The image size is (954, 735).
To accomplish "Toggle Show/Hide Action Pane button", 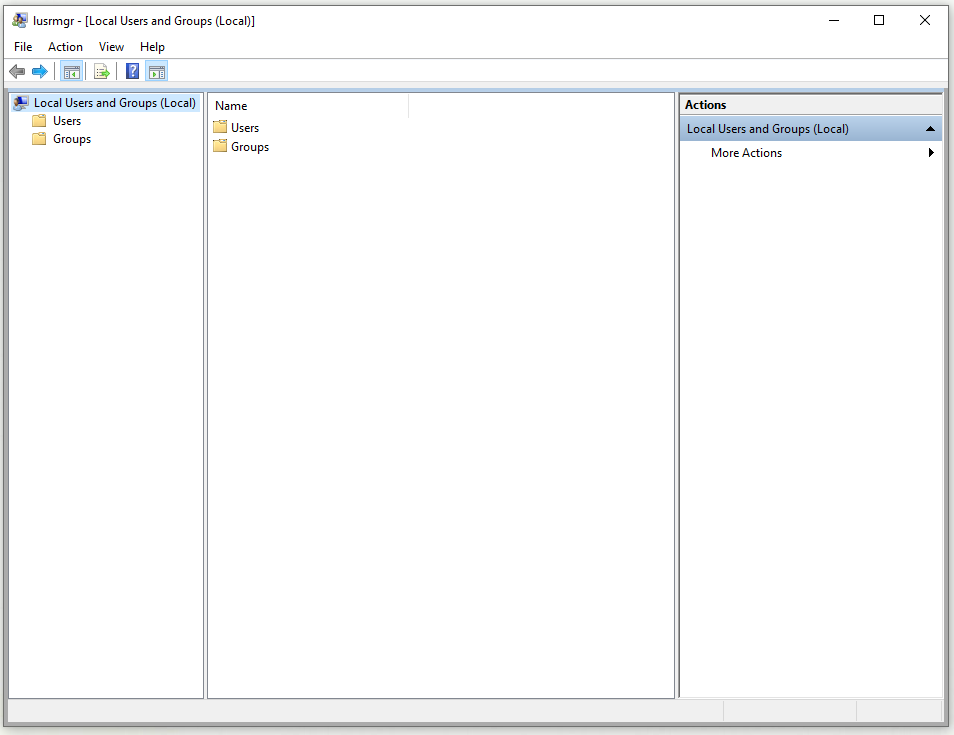I will 156,71.
